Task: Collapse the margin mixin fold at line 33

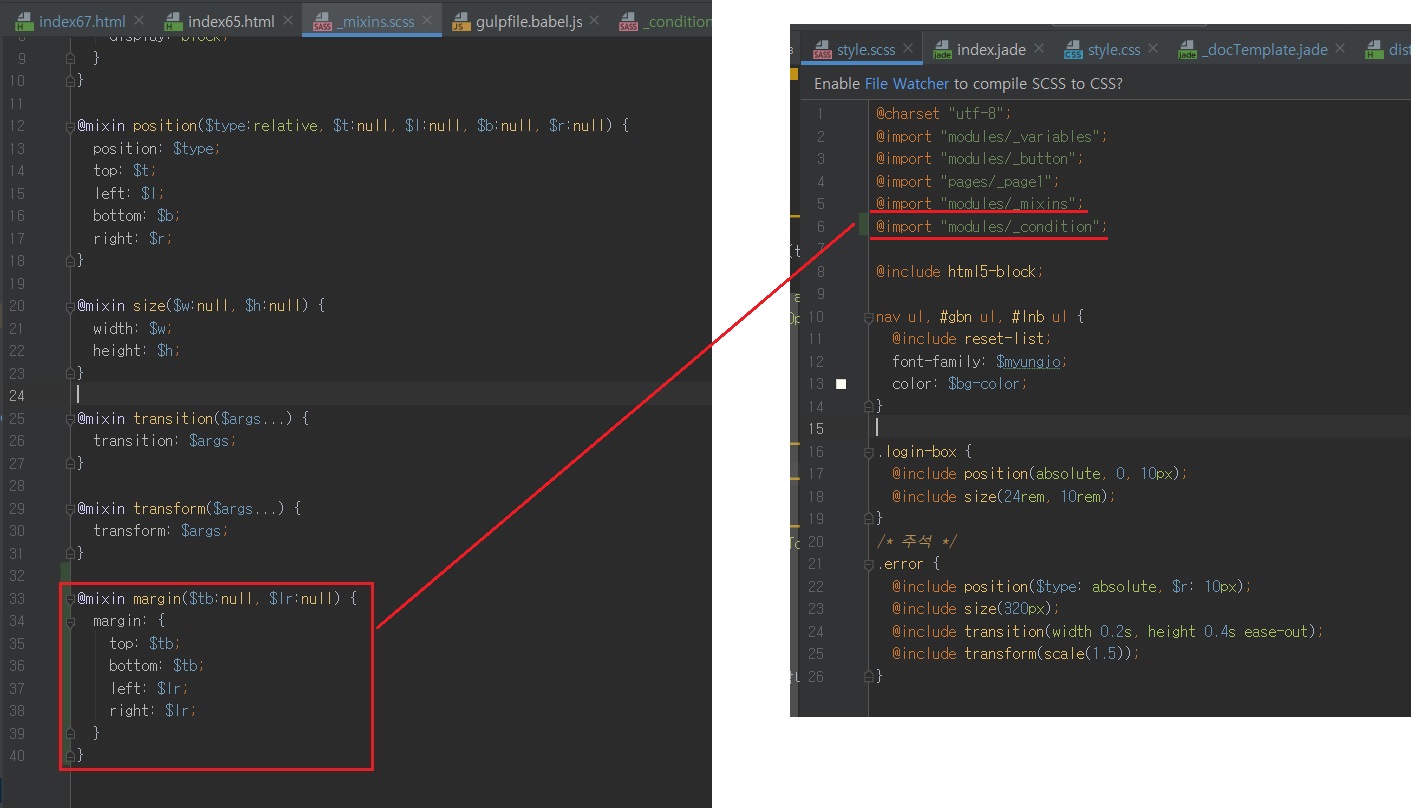Action: click(x=70, y=598)
